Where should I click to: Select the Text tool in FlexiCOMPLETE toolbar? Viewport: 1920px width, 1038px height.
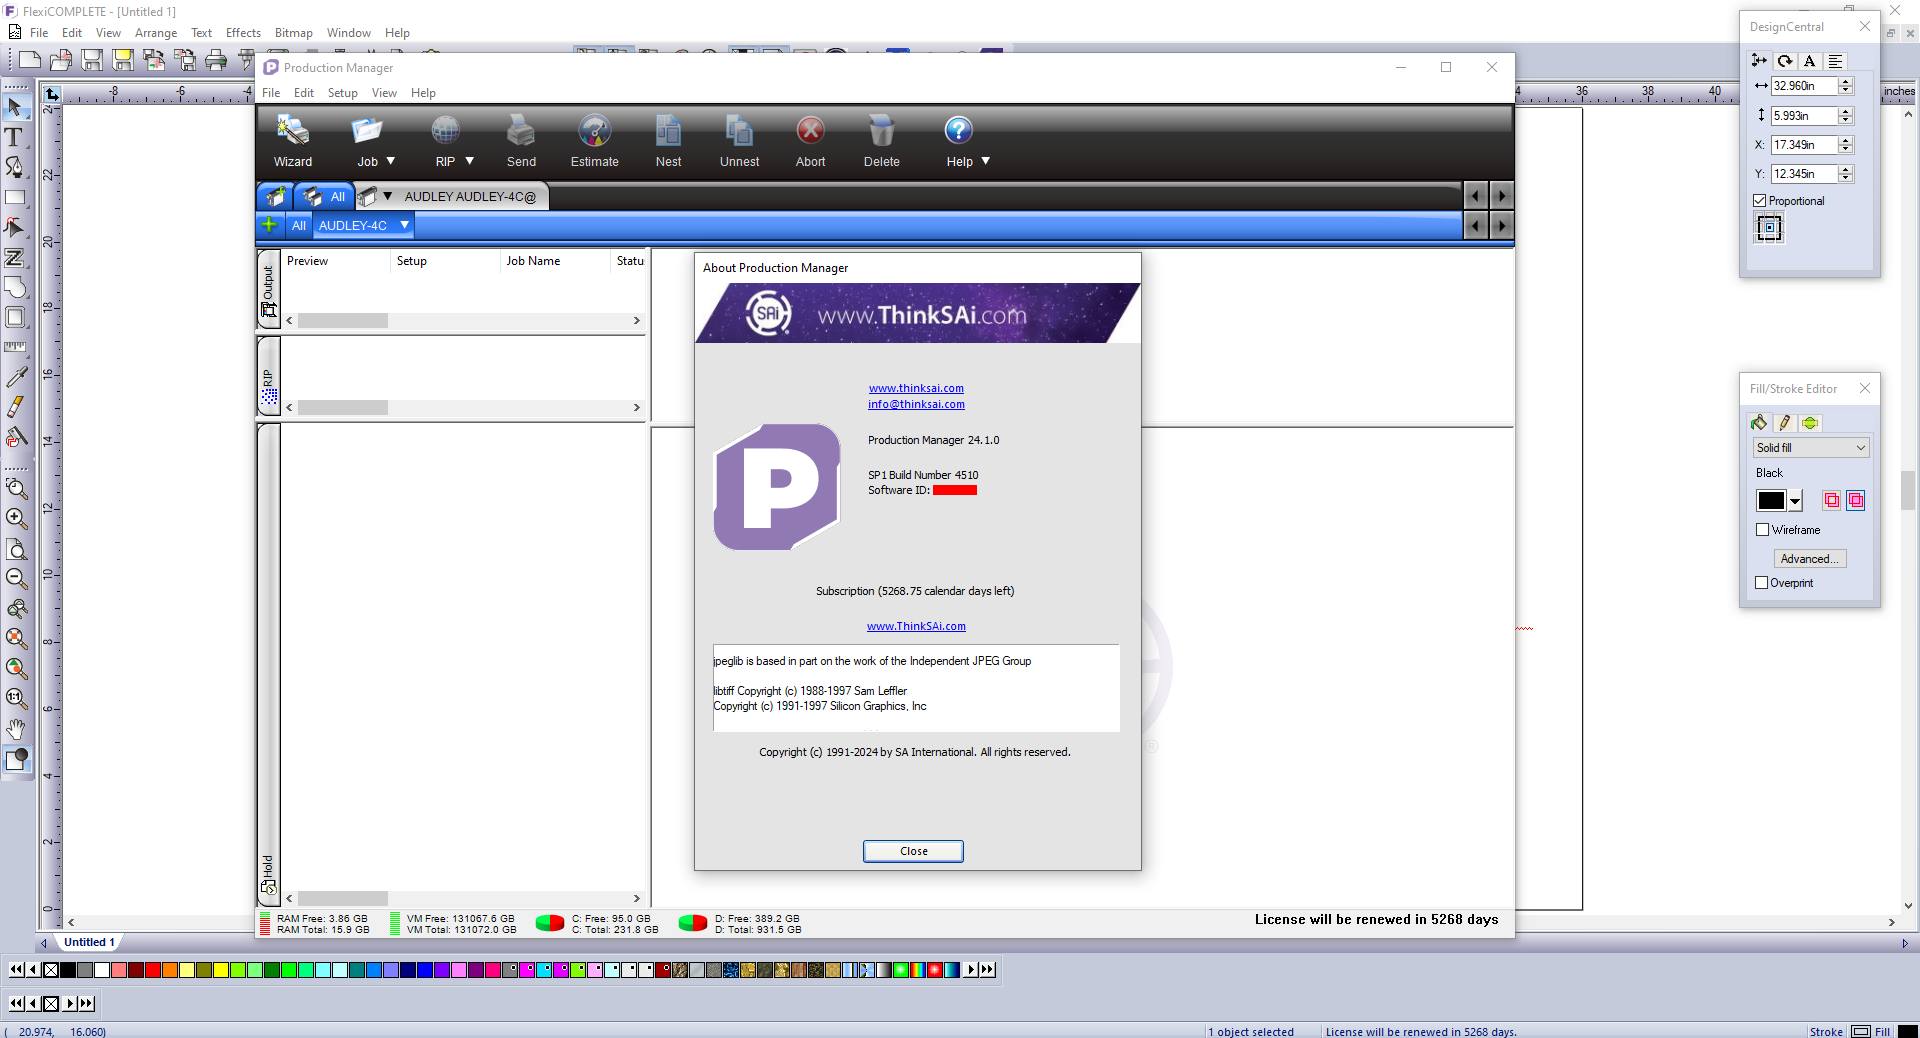[x=15, y=137]
